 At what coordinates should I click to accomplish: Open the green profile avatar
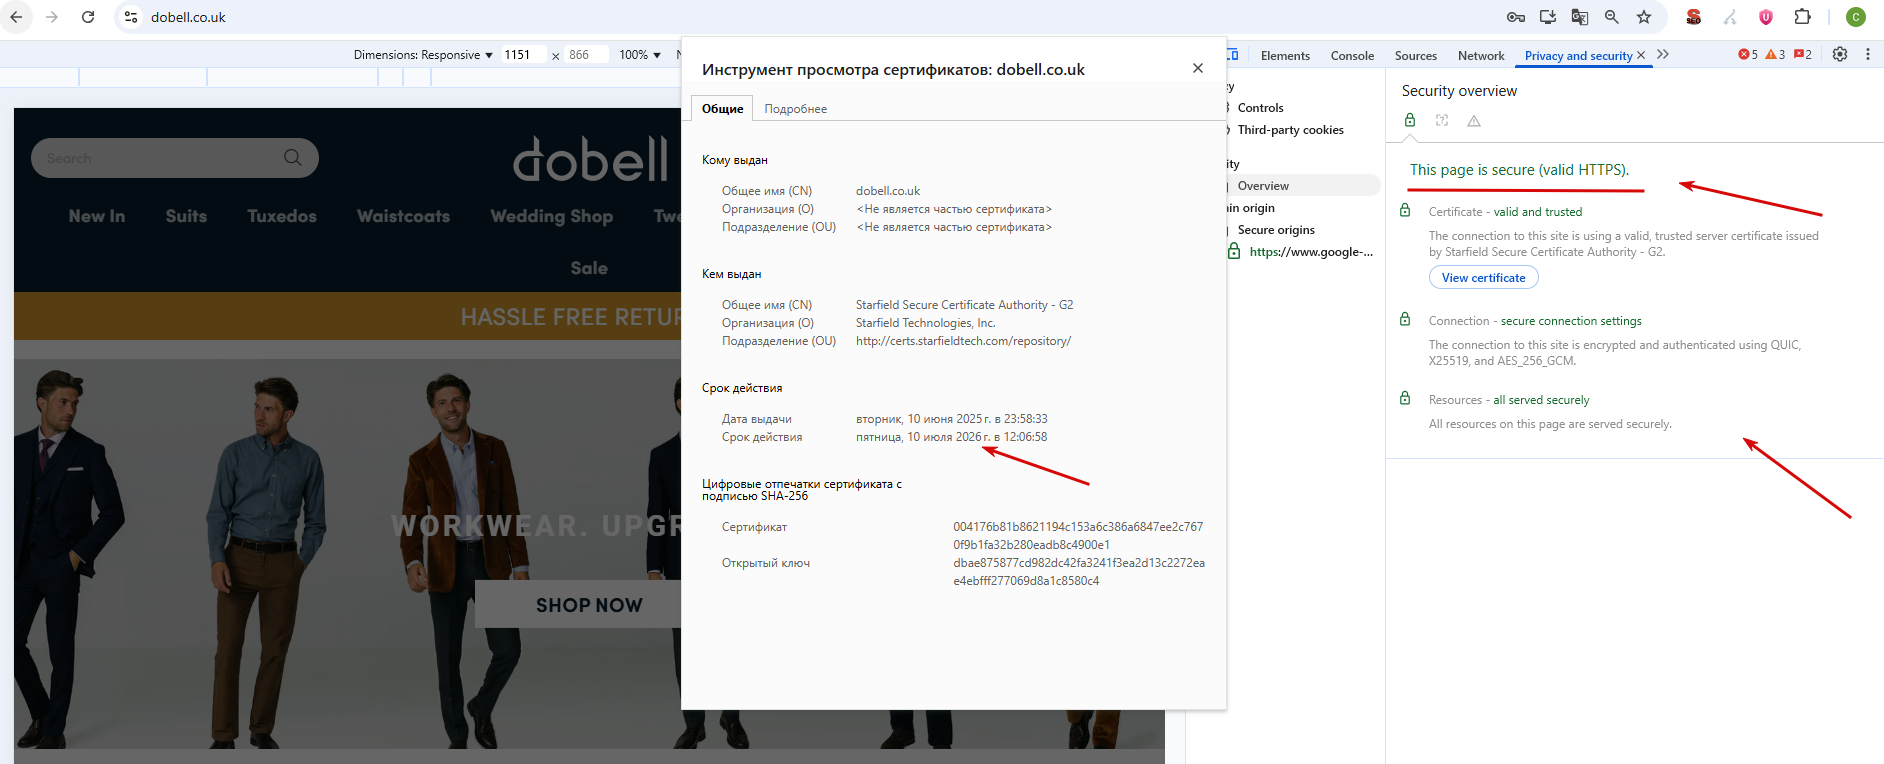point(1856,17)
